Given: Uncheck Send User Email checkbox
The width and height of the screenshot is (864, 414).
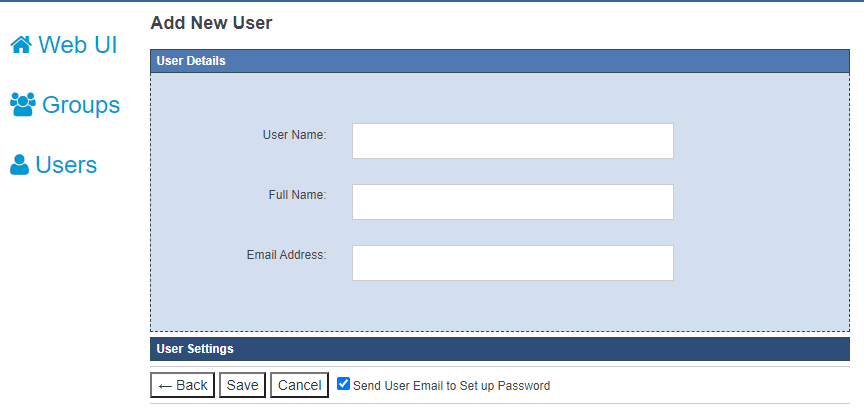Looking at the screenshot, I should click(x=344, y=384).
